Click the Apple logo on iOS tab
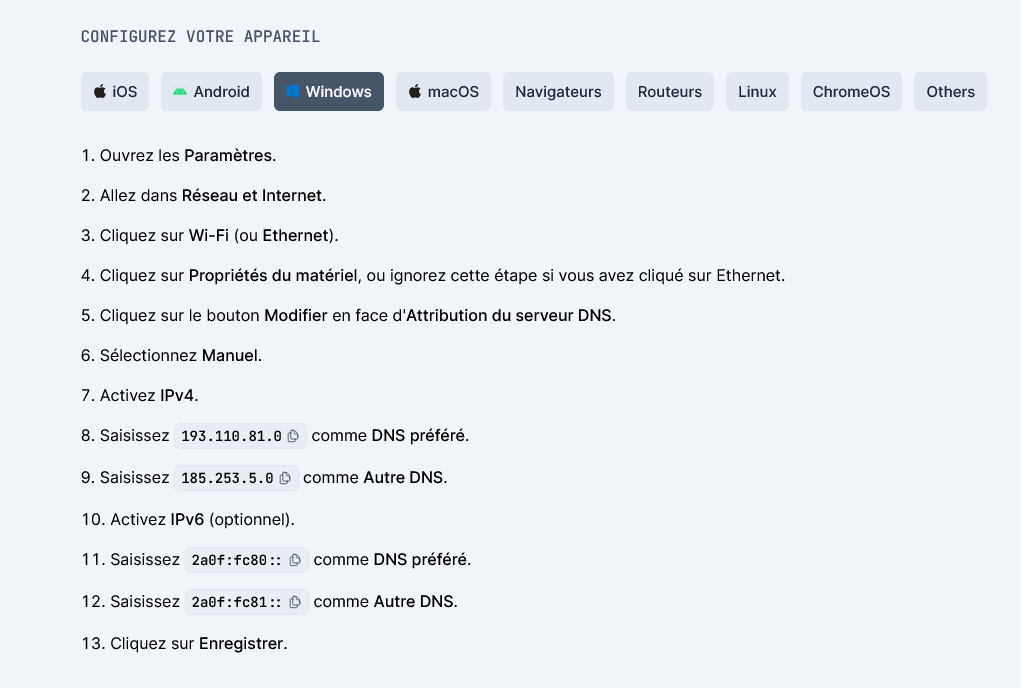This screenshot has width=1021, height=688. [x=100, y=91]
